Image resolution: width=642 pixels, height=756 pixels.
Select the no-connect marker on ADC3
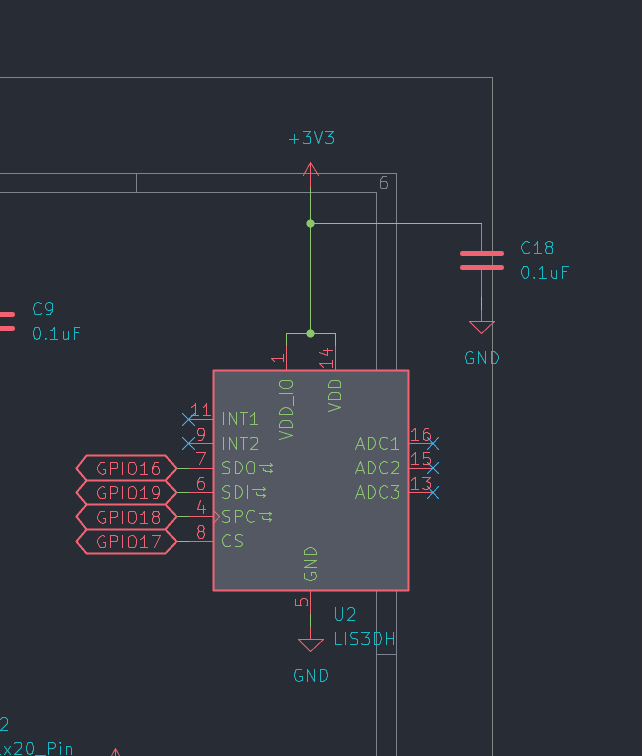pos(433,492)
